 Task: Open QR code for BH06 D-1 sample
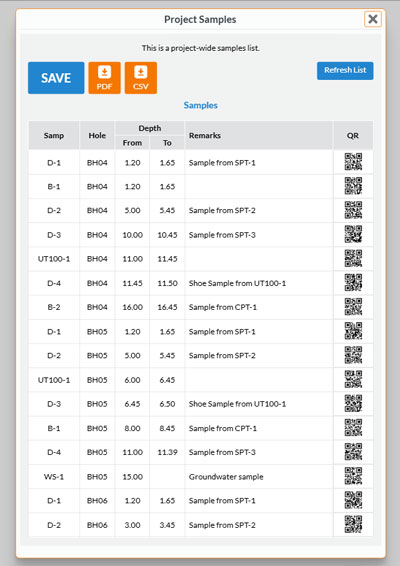pos(353,500)
